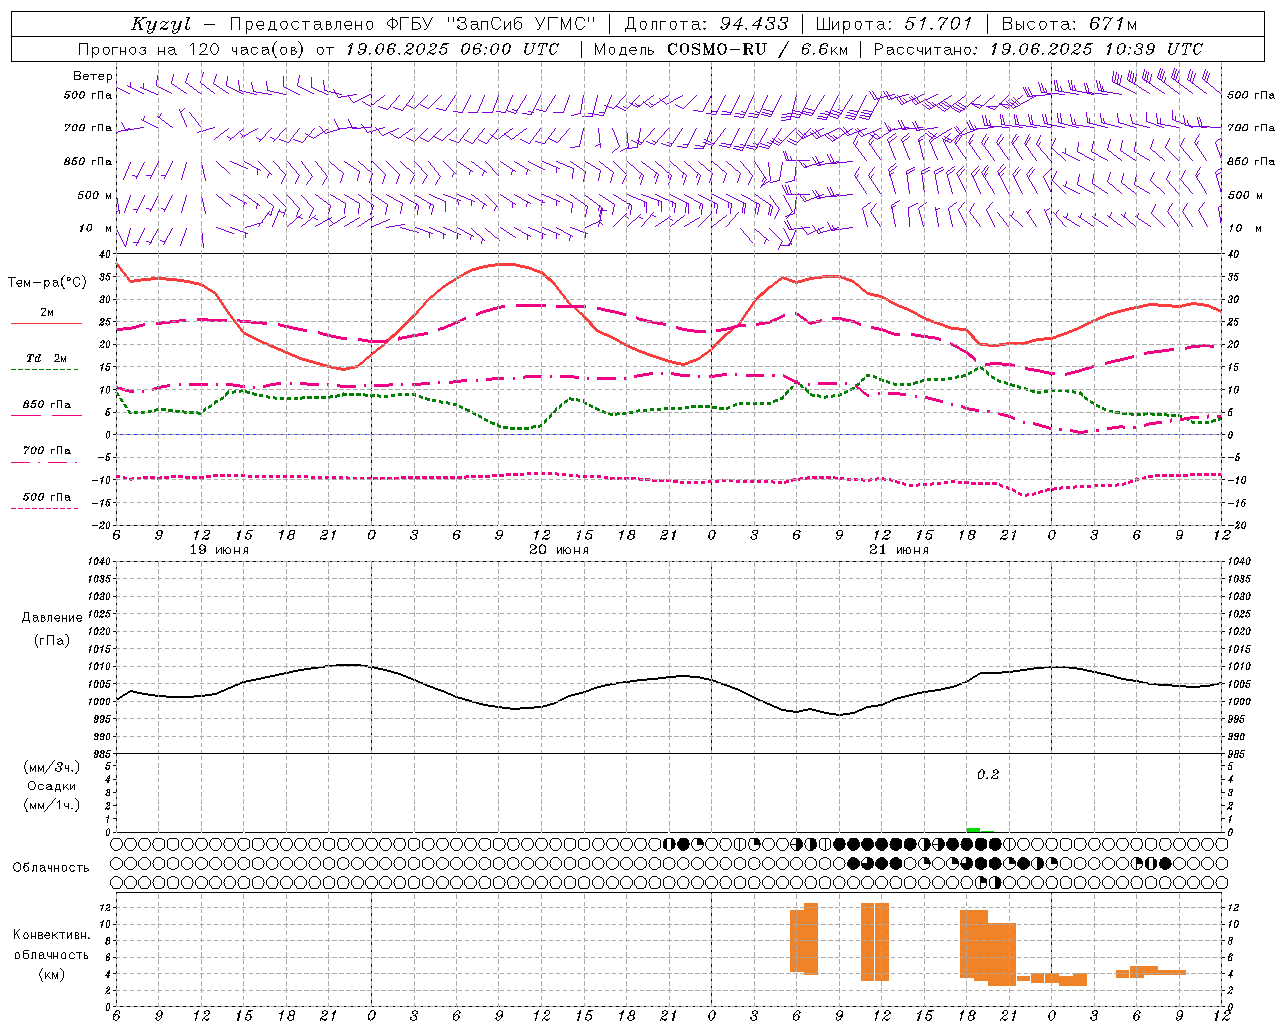Click the Давление pressure panel label
Screen dimensions: 1280x1024
coord(51,618)
